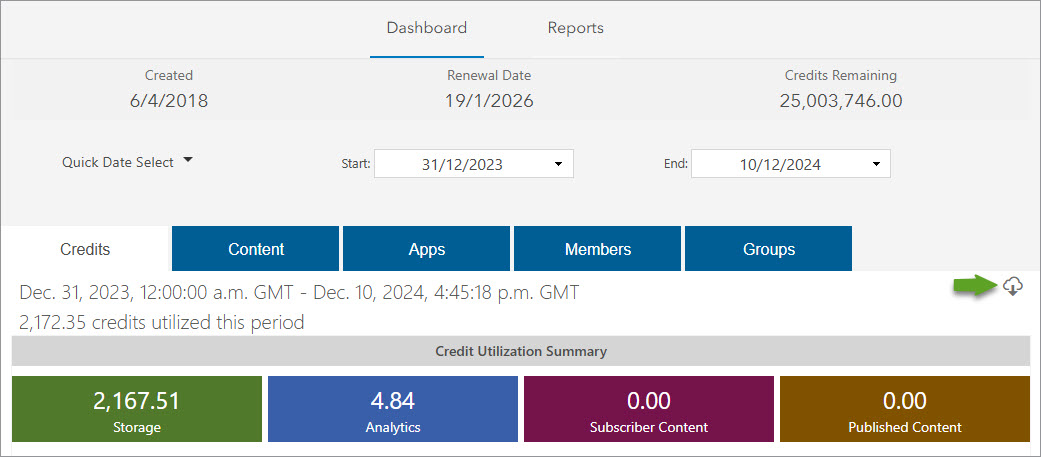
Task: Click the Credit Utilization Summary header
Action: point(521,351)
